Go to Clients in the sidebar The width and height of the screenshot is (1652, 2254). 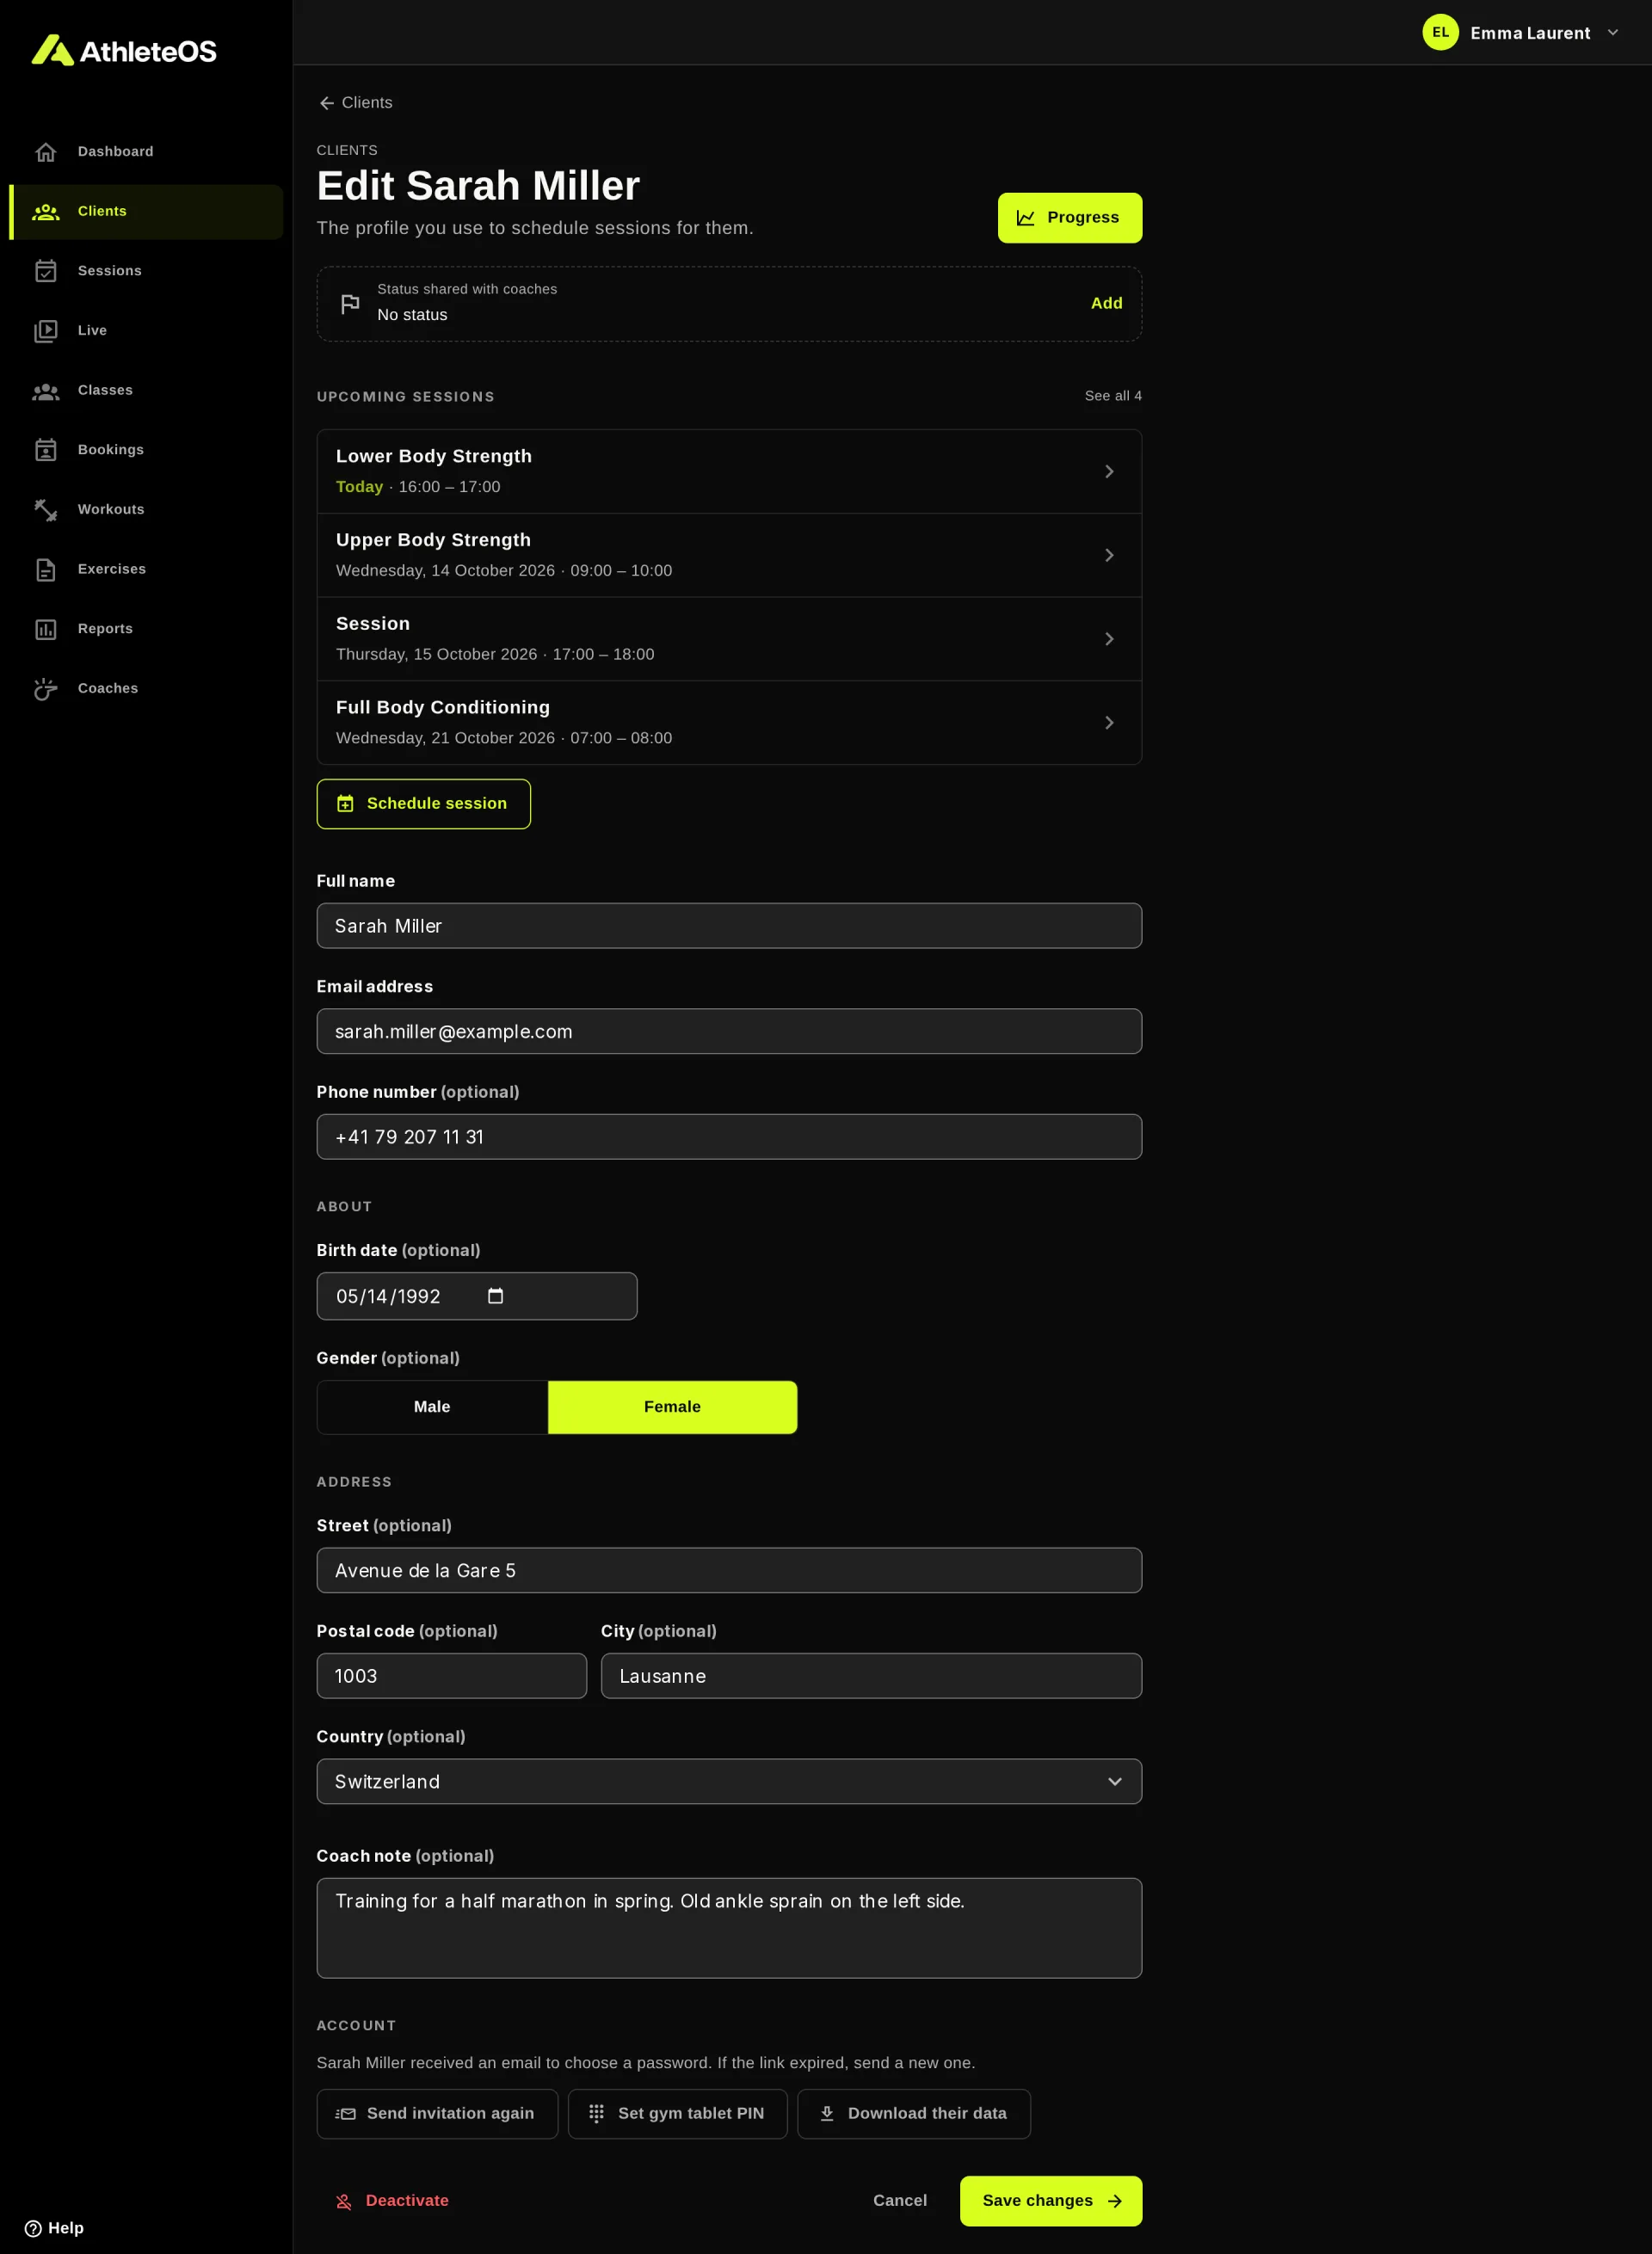146,212
